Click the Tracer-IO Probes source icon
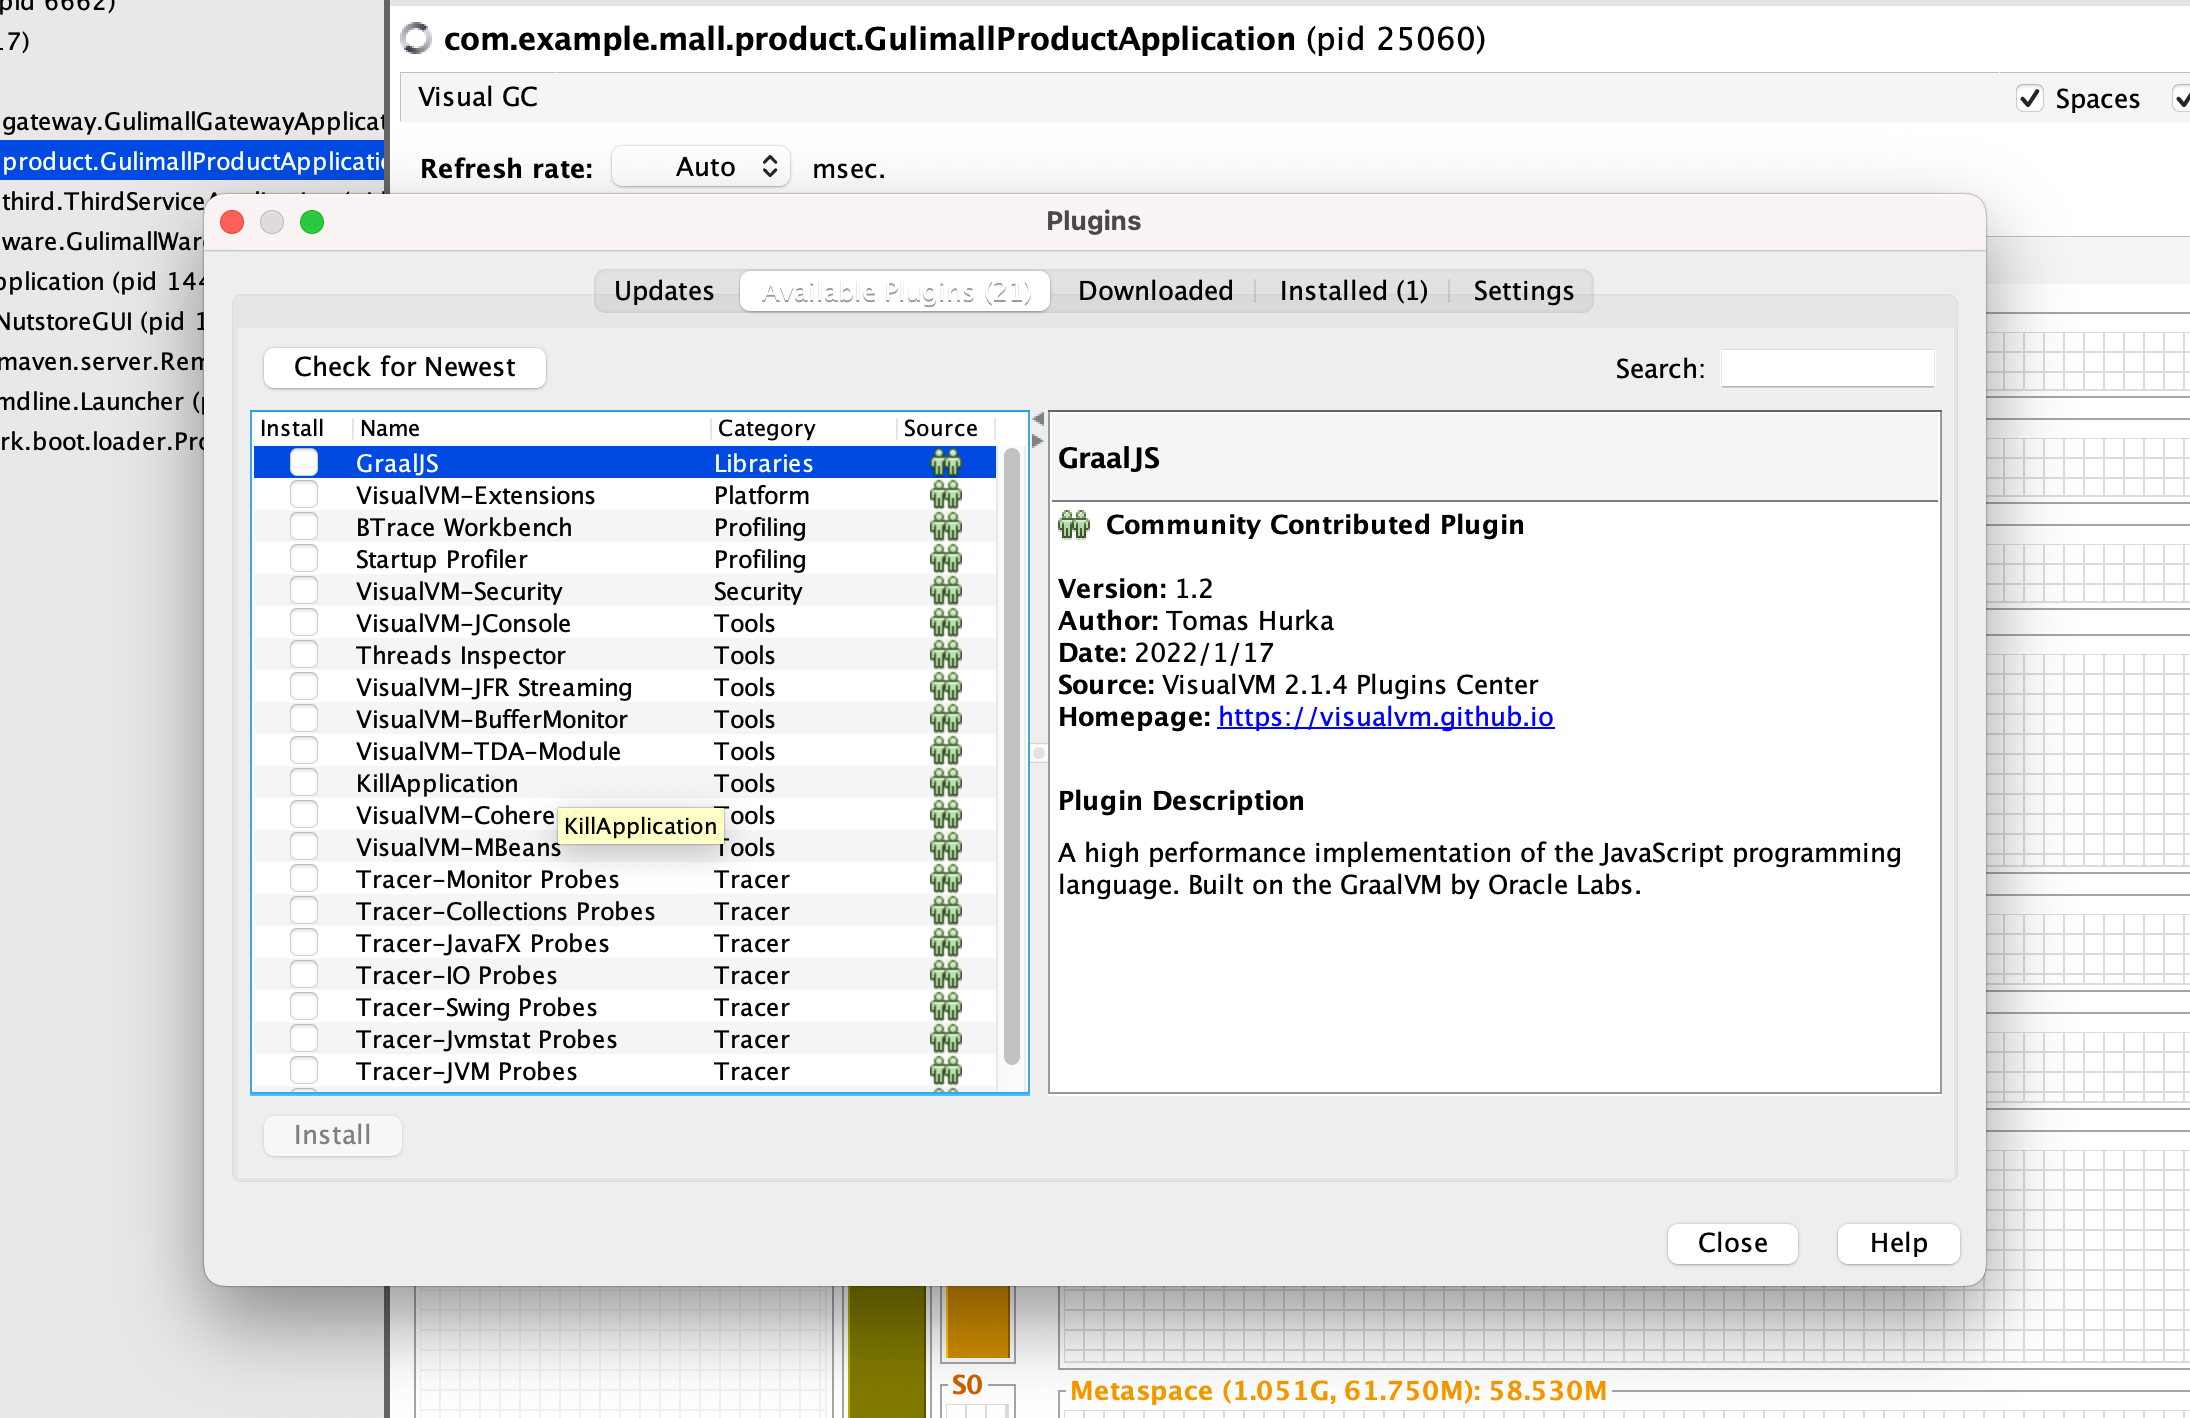Screen dimensions: 2190x1418 tap(945, 975)
